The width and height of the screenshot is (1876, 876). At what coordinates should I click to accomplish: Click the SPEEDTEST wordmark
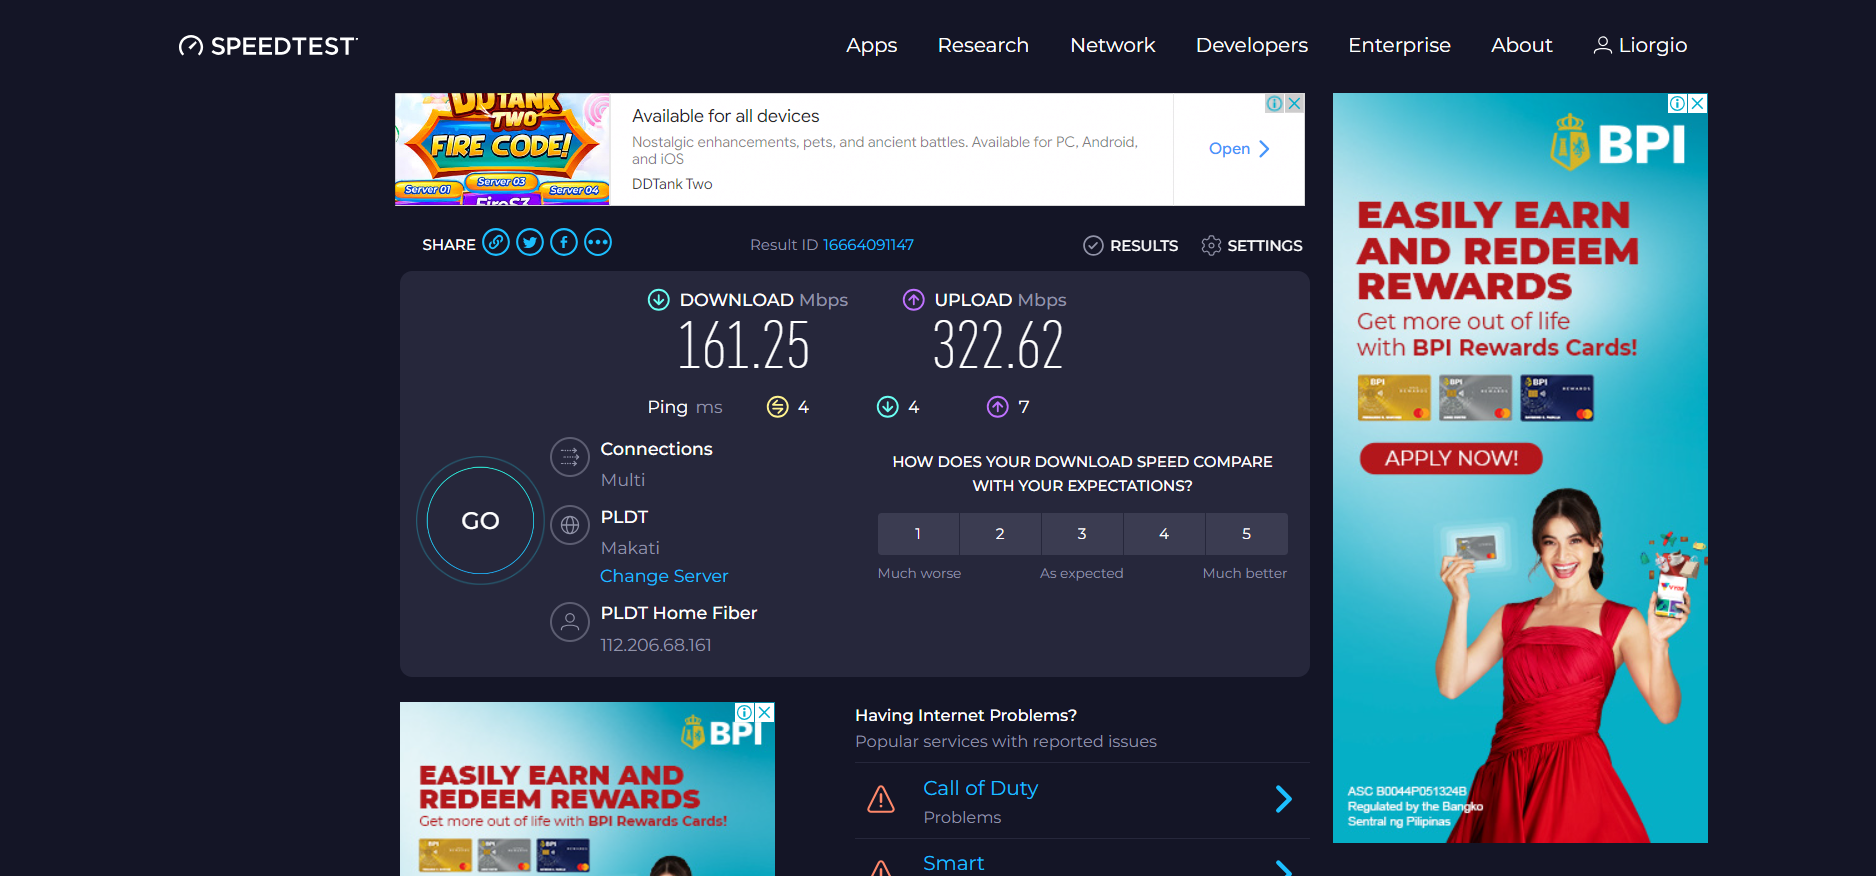click(284, 46)
